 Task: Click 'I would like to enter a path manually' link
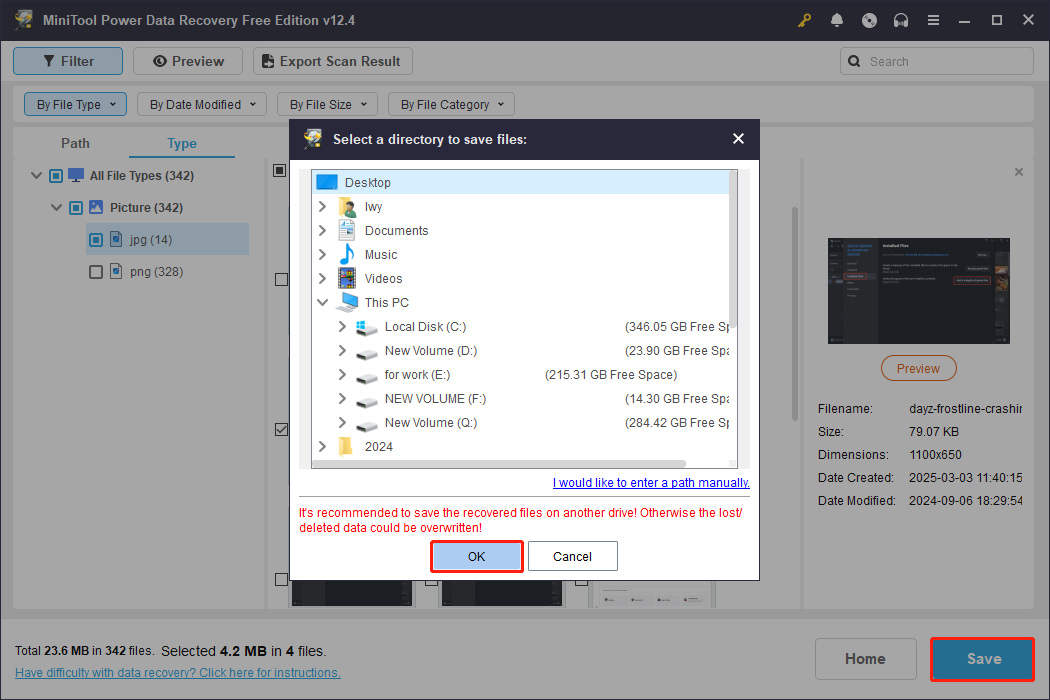(x=651, y=482)
